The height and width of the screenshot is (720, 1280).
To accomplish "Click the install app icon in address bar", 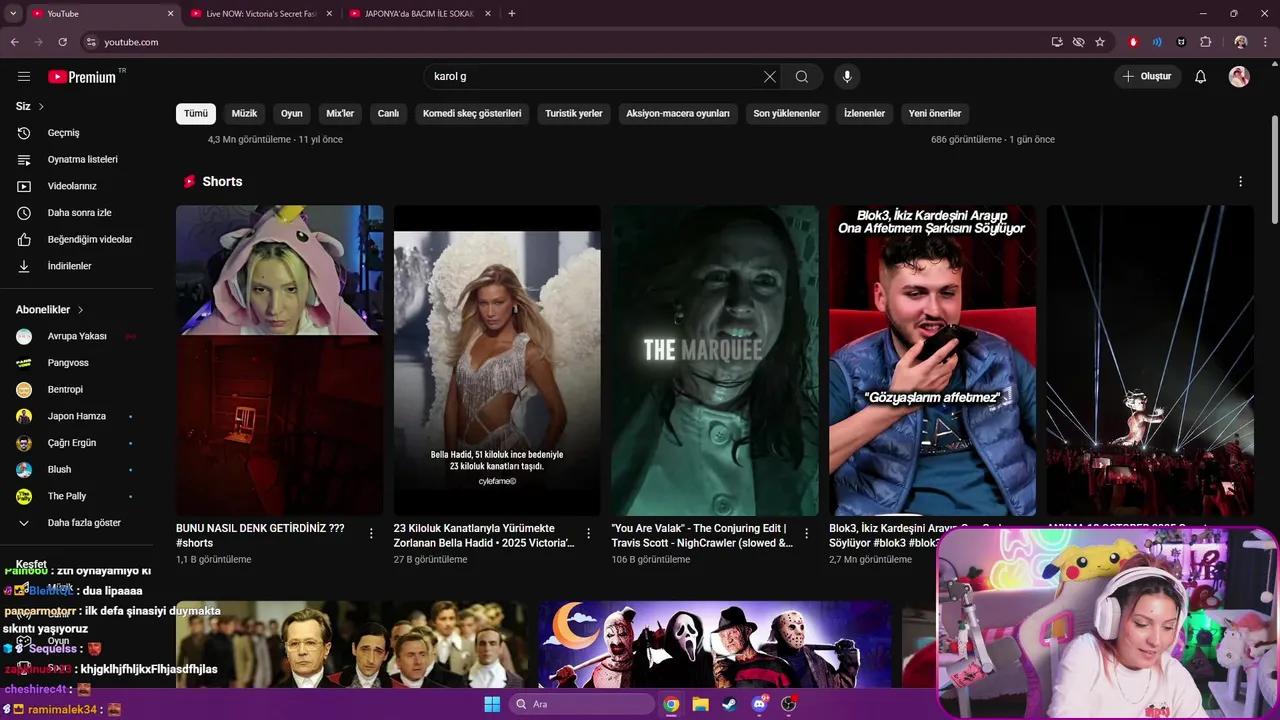I will click(1057, 42).
